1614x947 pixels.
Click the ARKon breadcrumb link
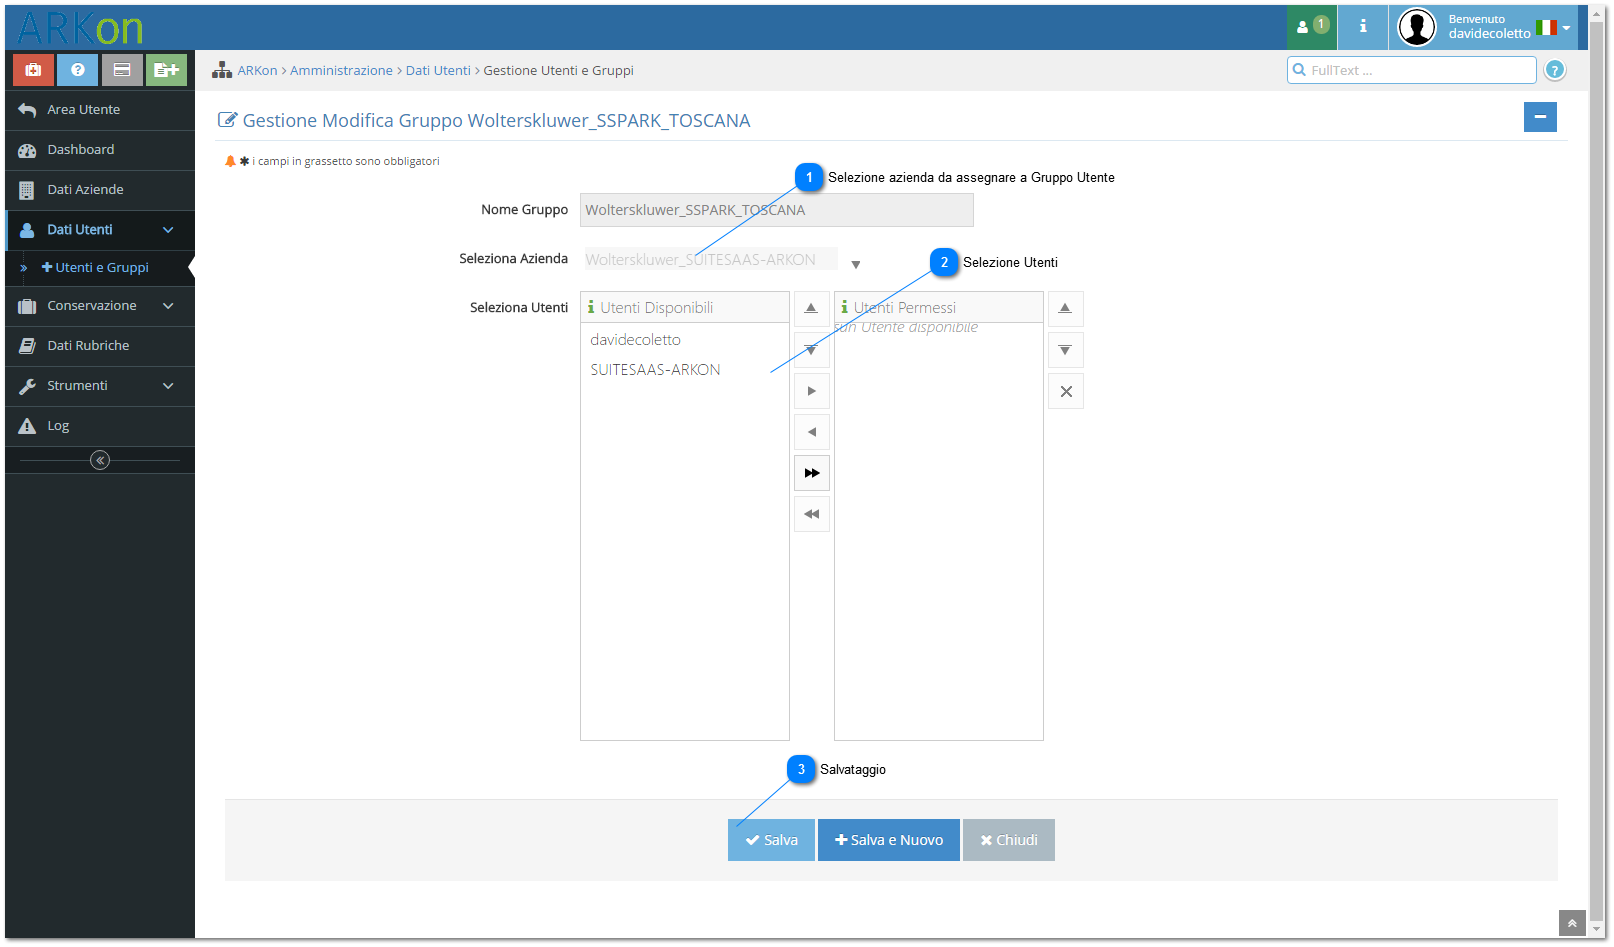pos(257,71)
